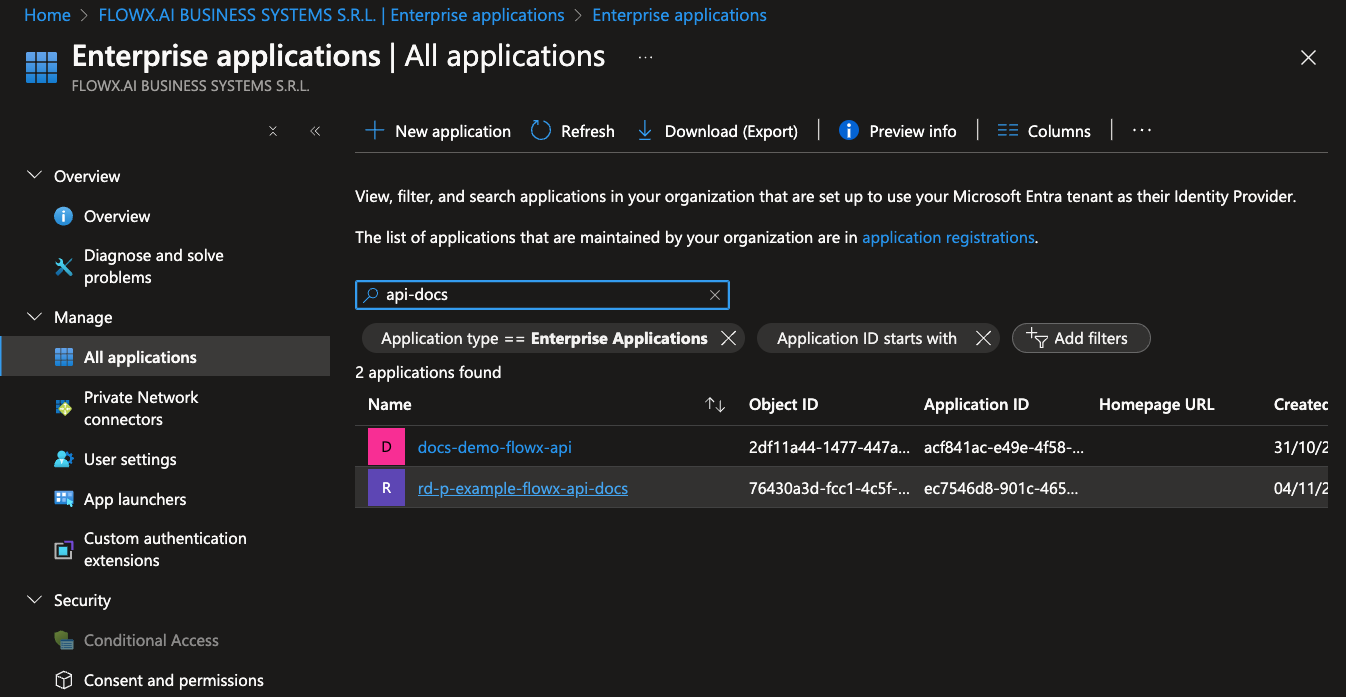Image resolution: width=1346 pixels, height=697 pixels.
Task: Click the Custom authentication extensions icon
Action: [64, 549]
